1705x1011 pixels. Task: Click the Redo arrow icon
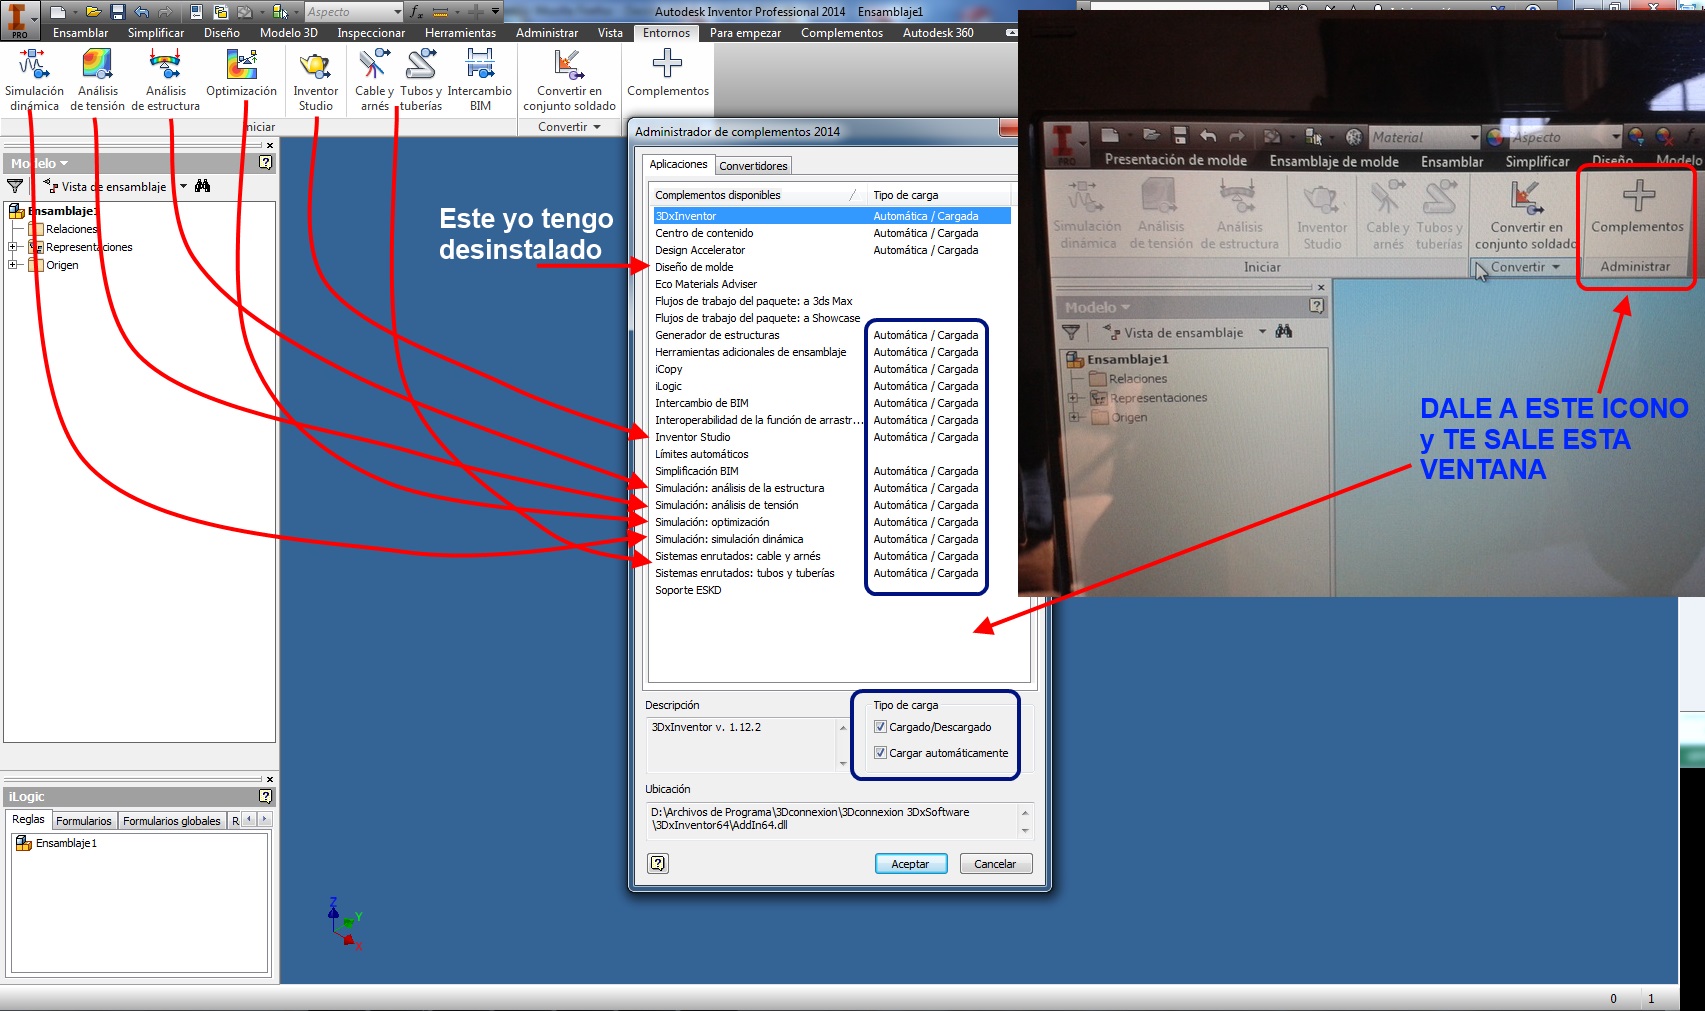(x=163, y=12)
